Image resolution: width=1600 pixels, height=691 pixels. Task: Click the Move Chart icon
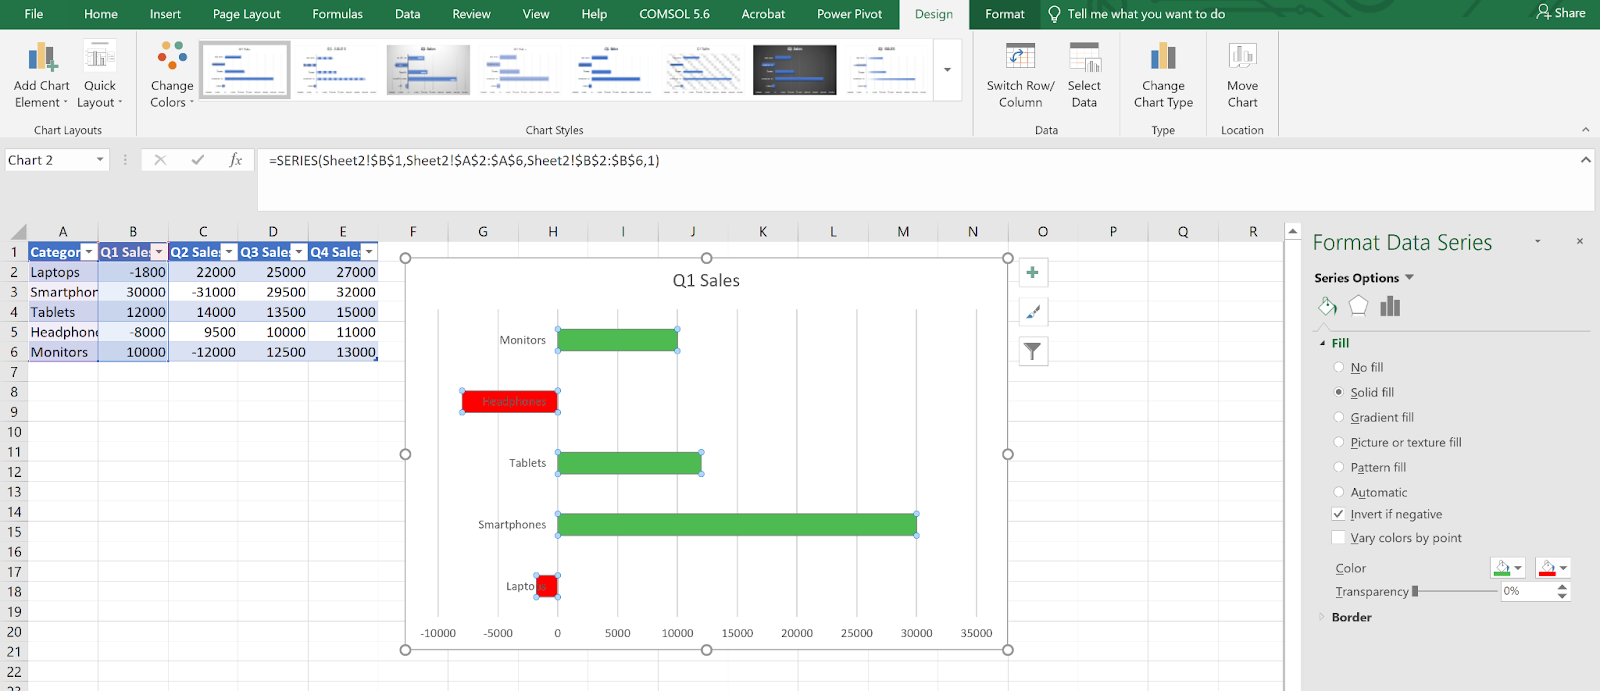click(1242, 57)
